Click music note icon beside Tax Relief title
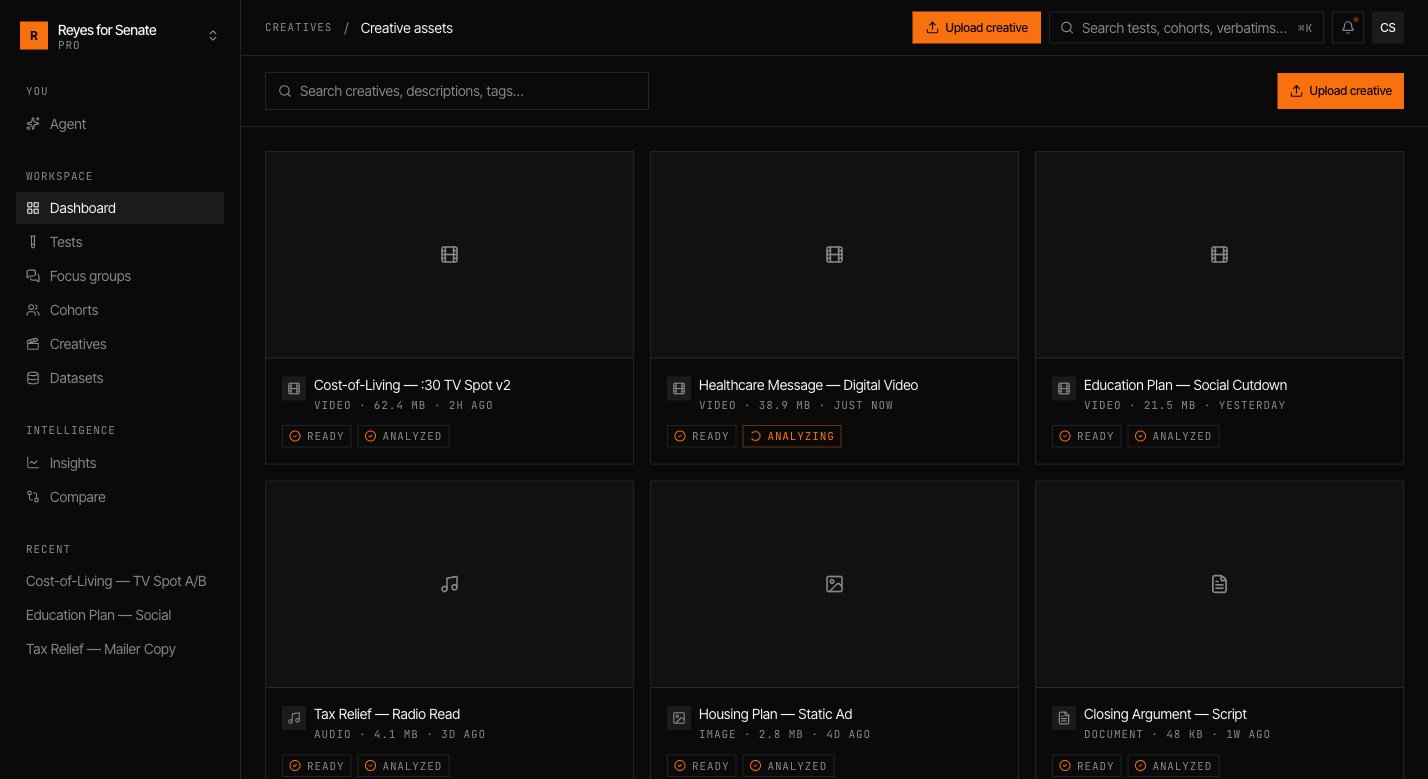The height and width of the screenshot is (779, 1428). pos(294,718)
